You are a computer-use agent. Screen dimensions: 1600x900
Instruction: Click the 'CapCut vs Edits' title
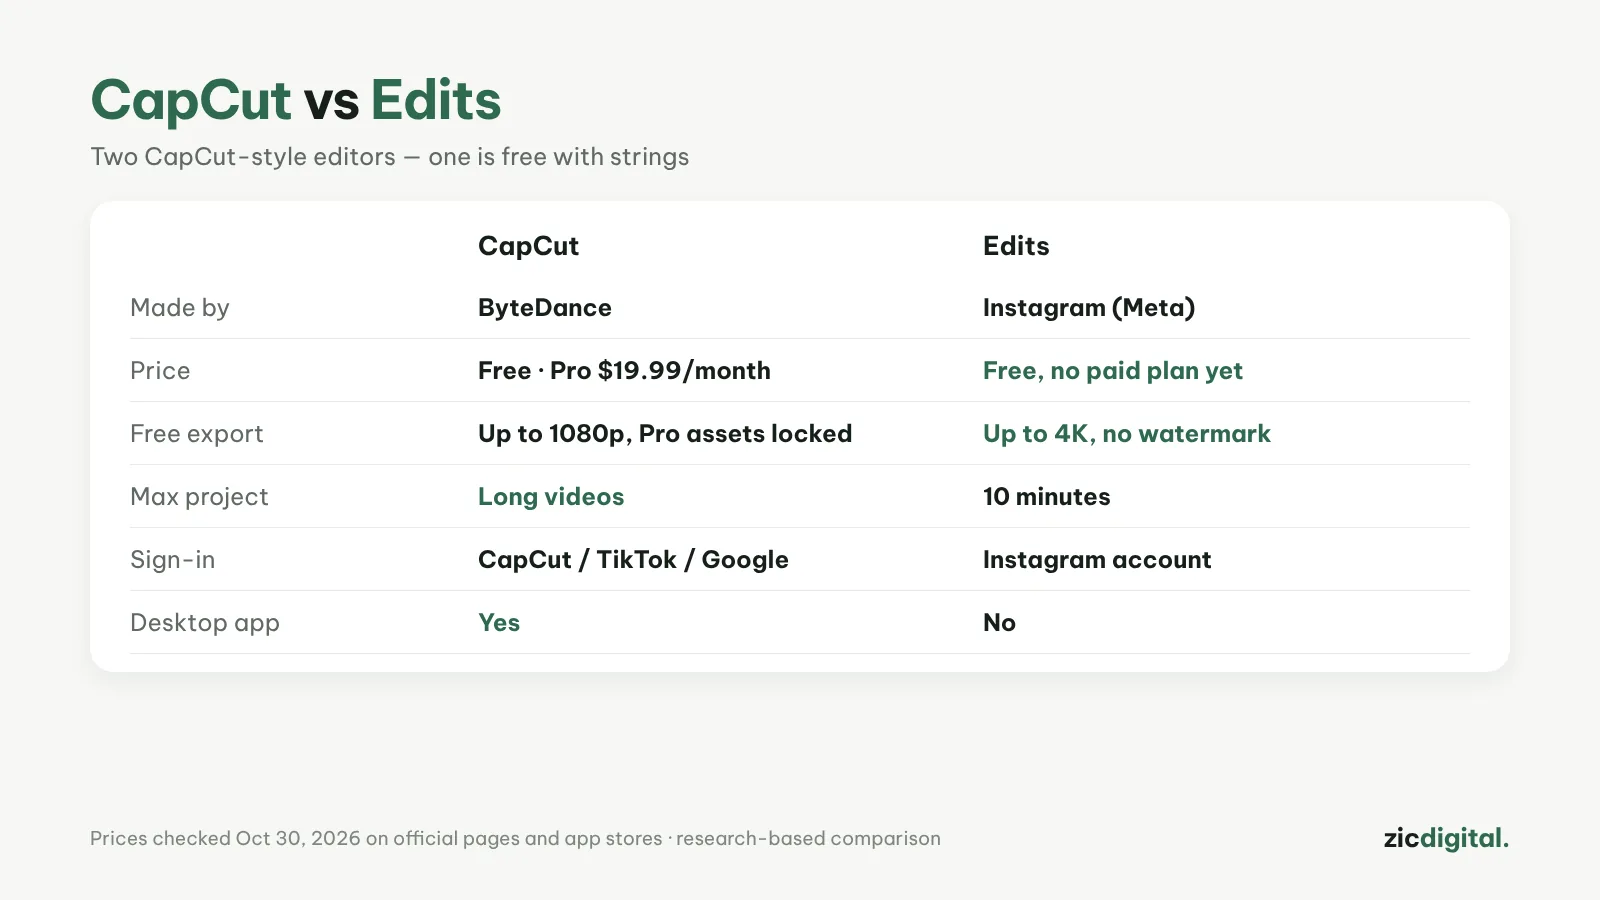point(296,101)
